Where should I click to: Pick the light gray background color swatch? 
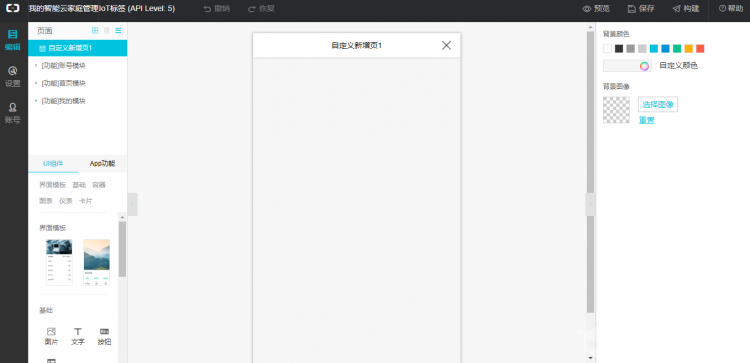click(642, 48)
